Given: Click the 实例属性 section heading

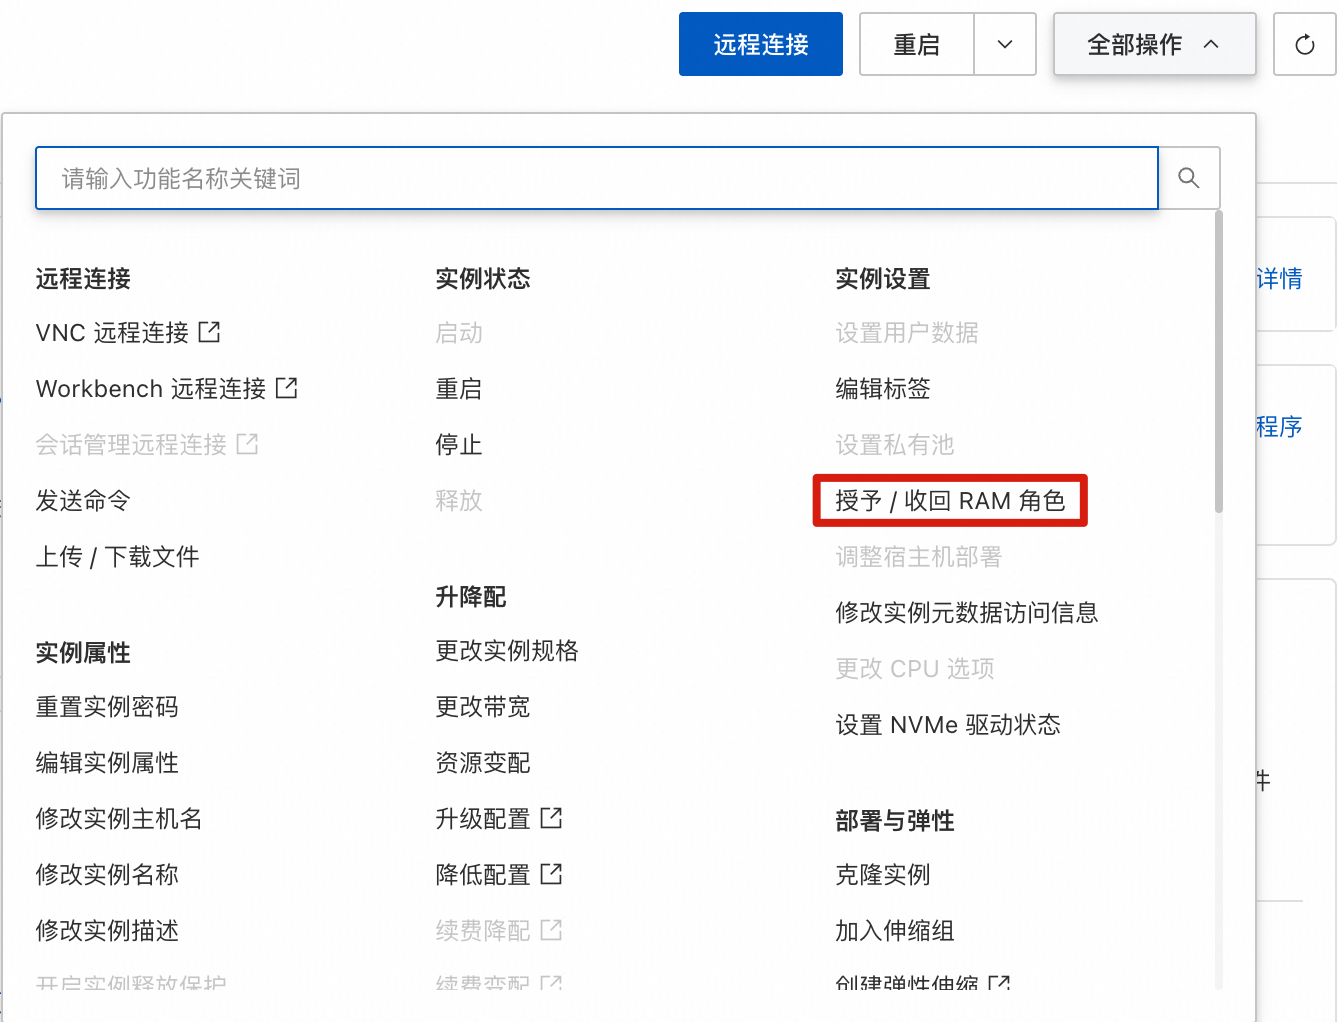Looking at the screenshot, I should [83, 652].
